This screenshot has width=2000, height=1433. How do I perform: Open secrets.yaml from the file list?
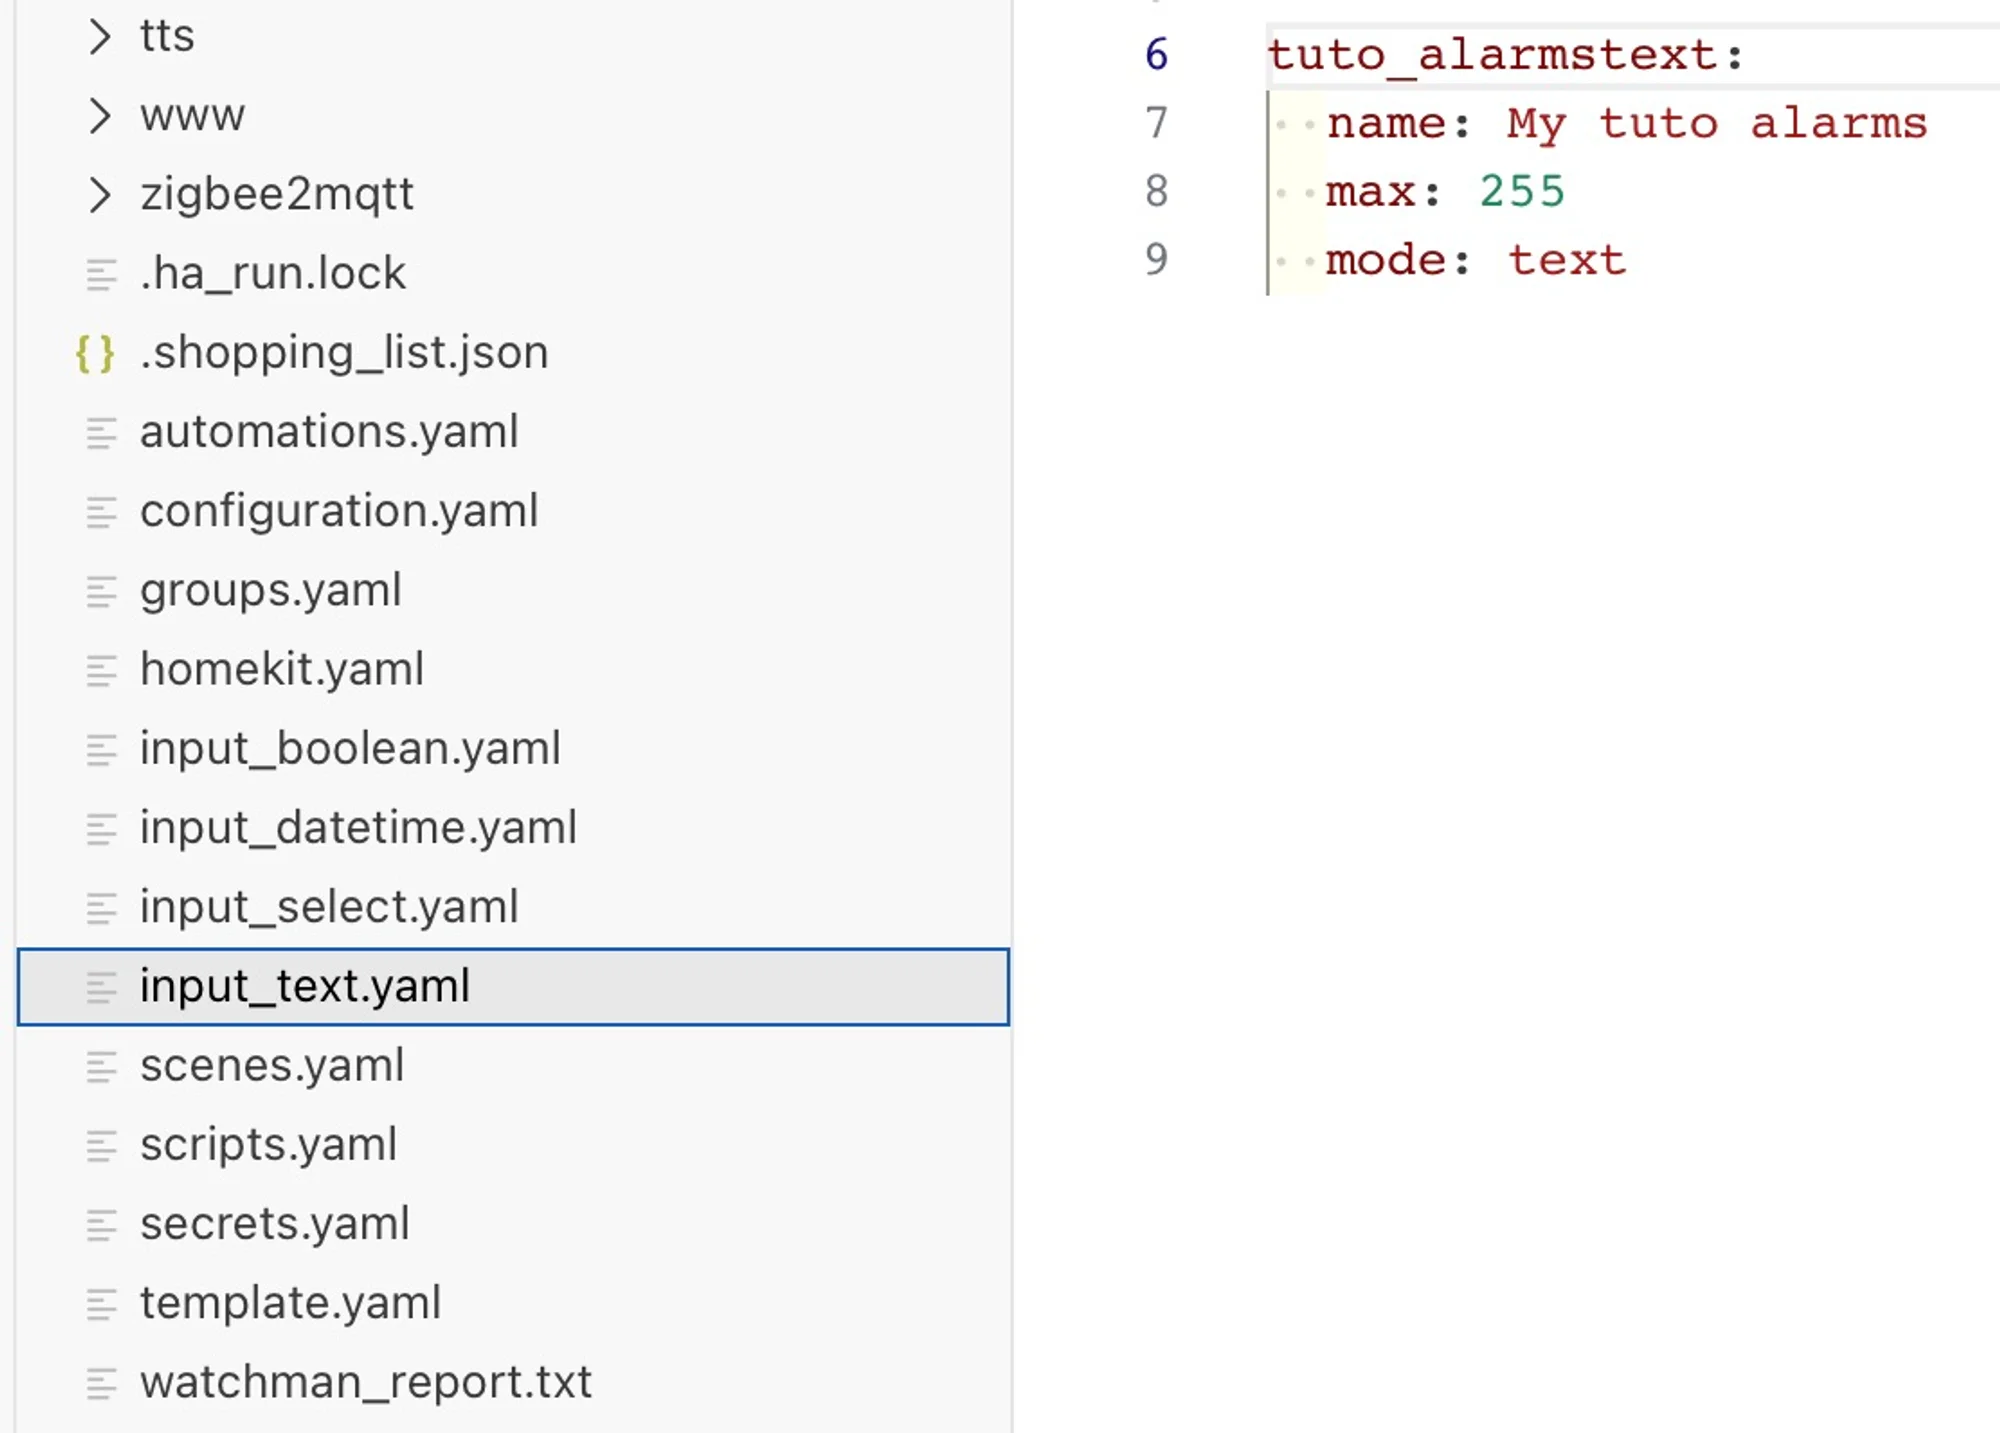275,1224
